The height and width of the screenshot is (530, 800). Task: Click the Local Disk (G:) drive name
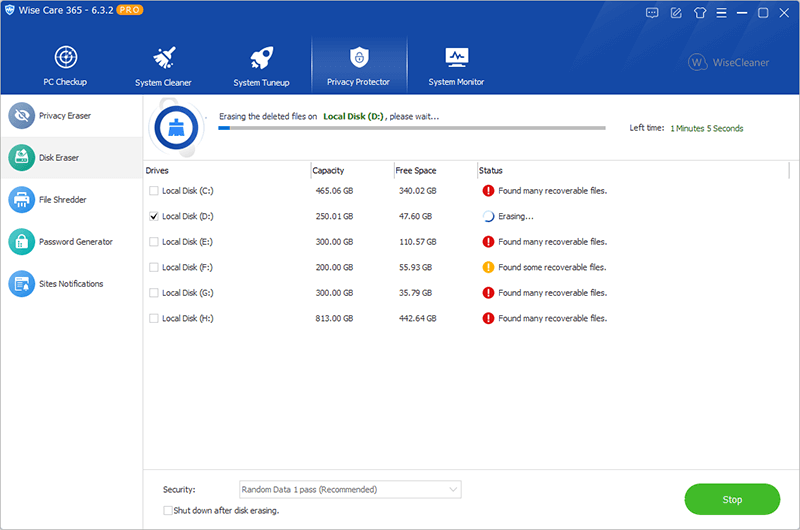coord(188,293)
